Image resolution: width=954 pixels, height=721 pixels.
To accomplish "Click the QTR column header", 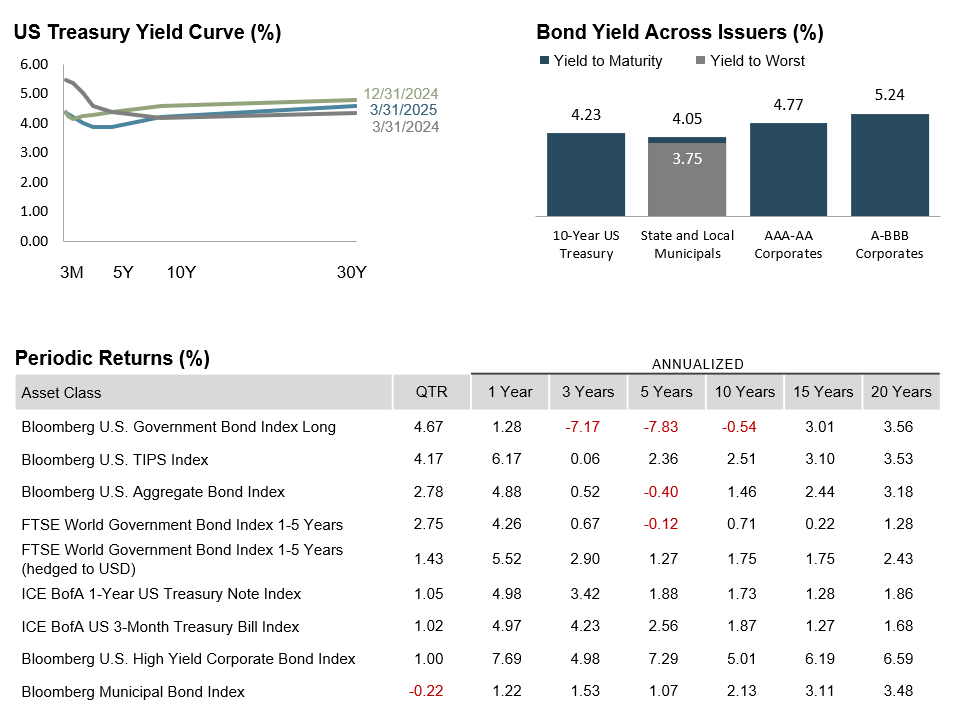I will pyautogui.click(x=430, y=392).
